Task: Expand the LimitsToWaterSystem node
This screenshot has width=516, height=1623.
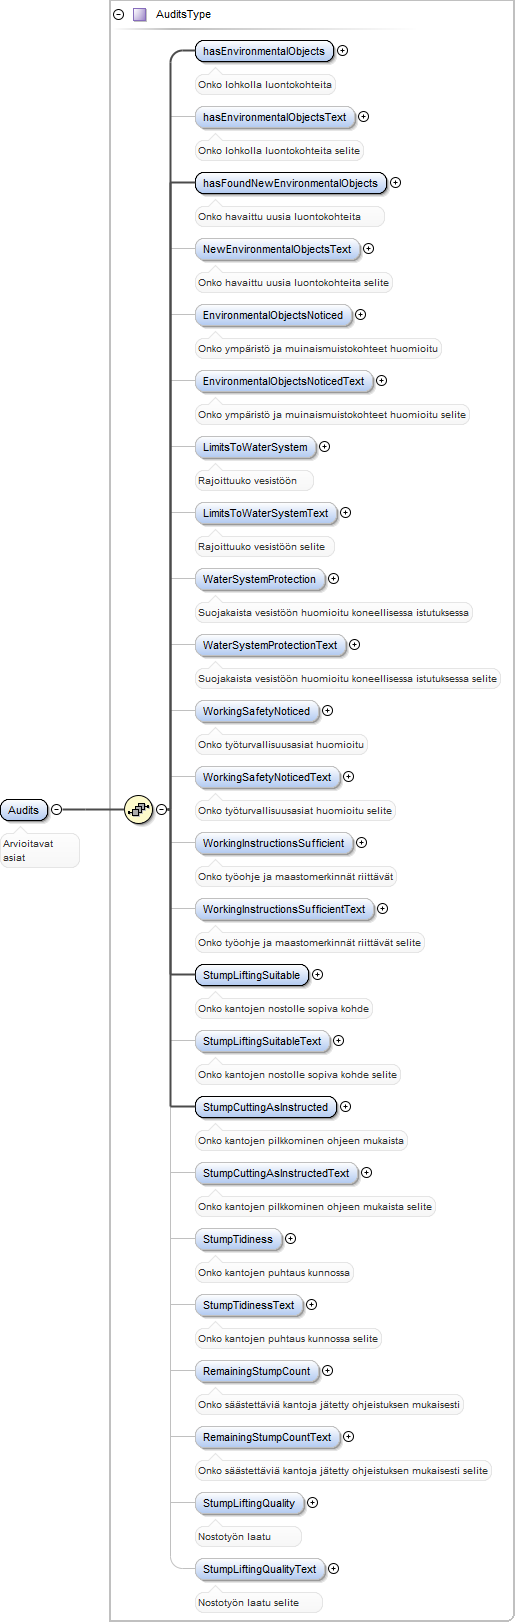Action: click(325, 446)
